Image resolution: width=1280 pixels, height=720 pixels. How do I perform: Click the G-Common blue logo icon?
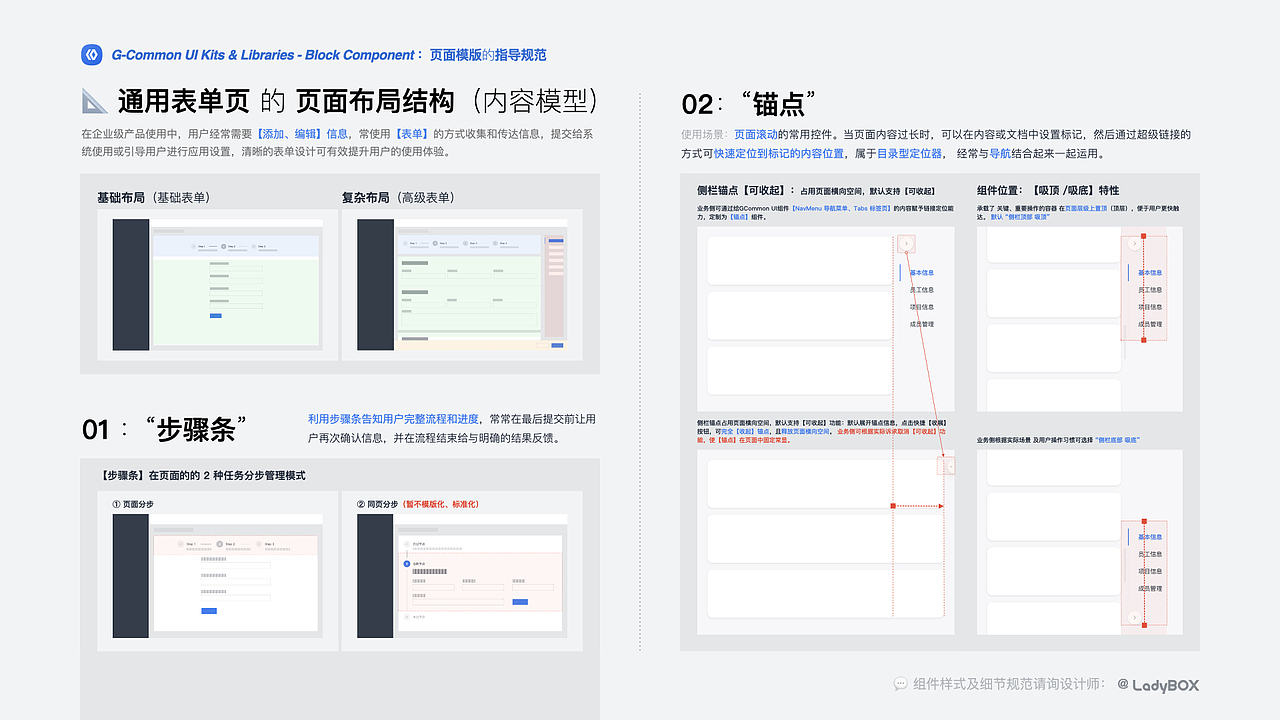[92, 55]
